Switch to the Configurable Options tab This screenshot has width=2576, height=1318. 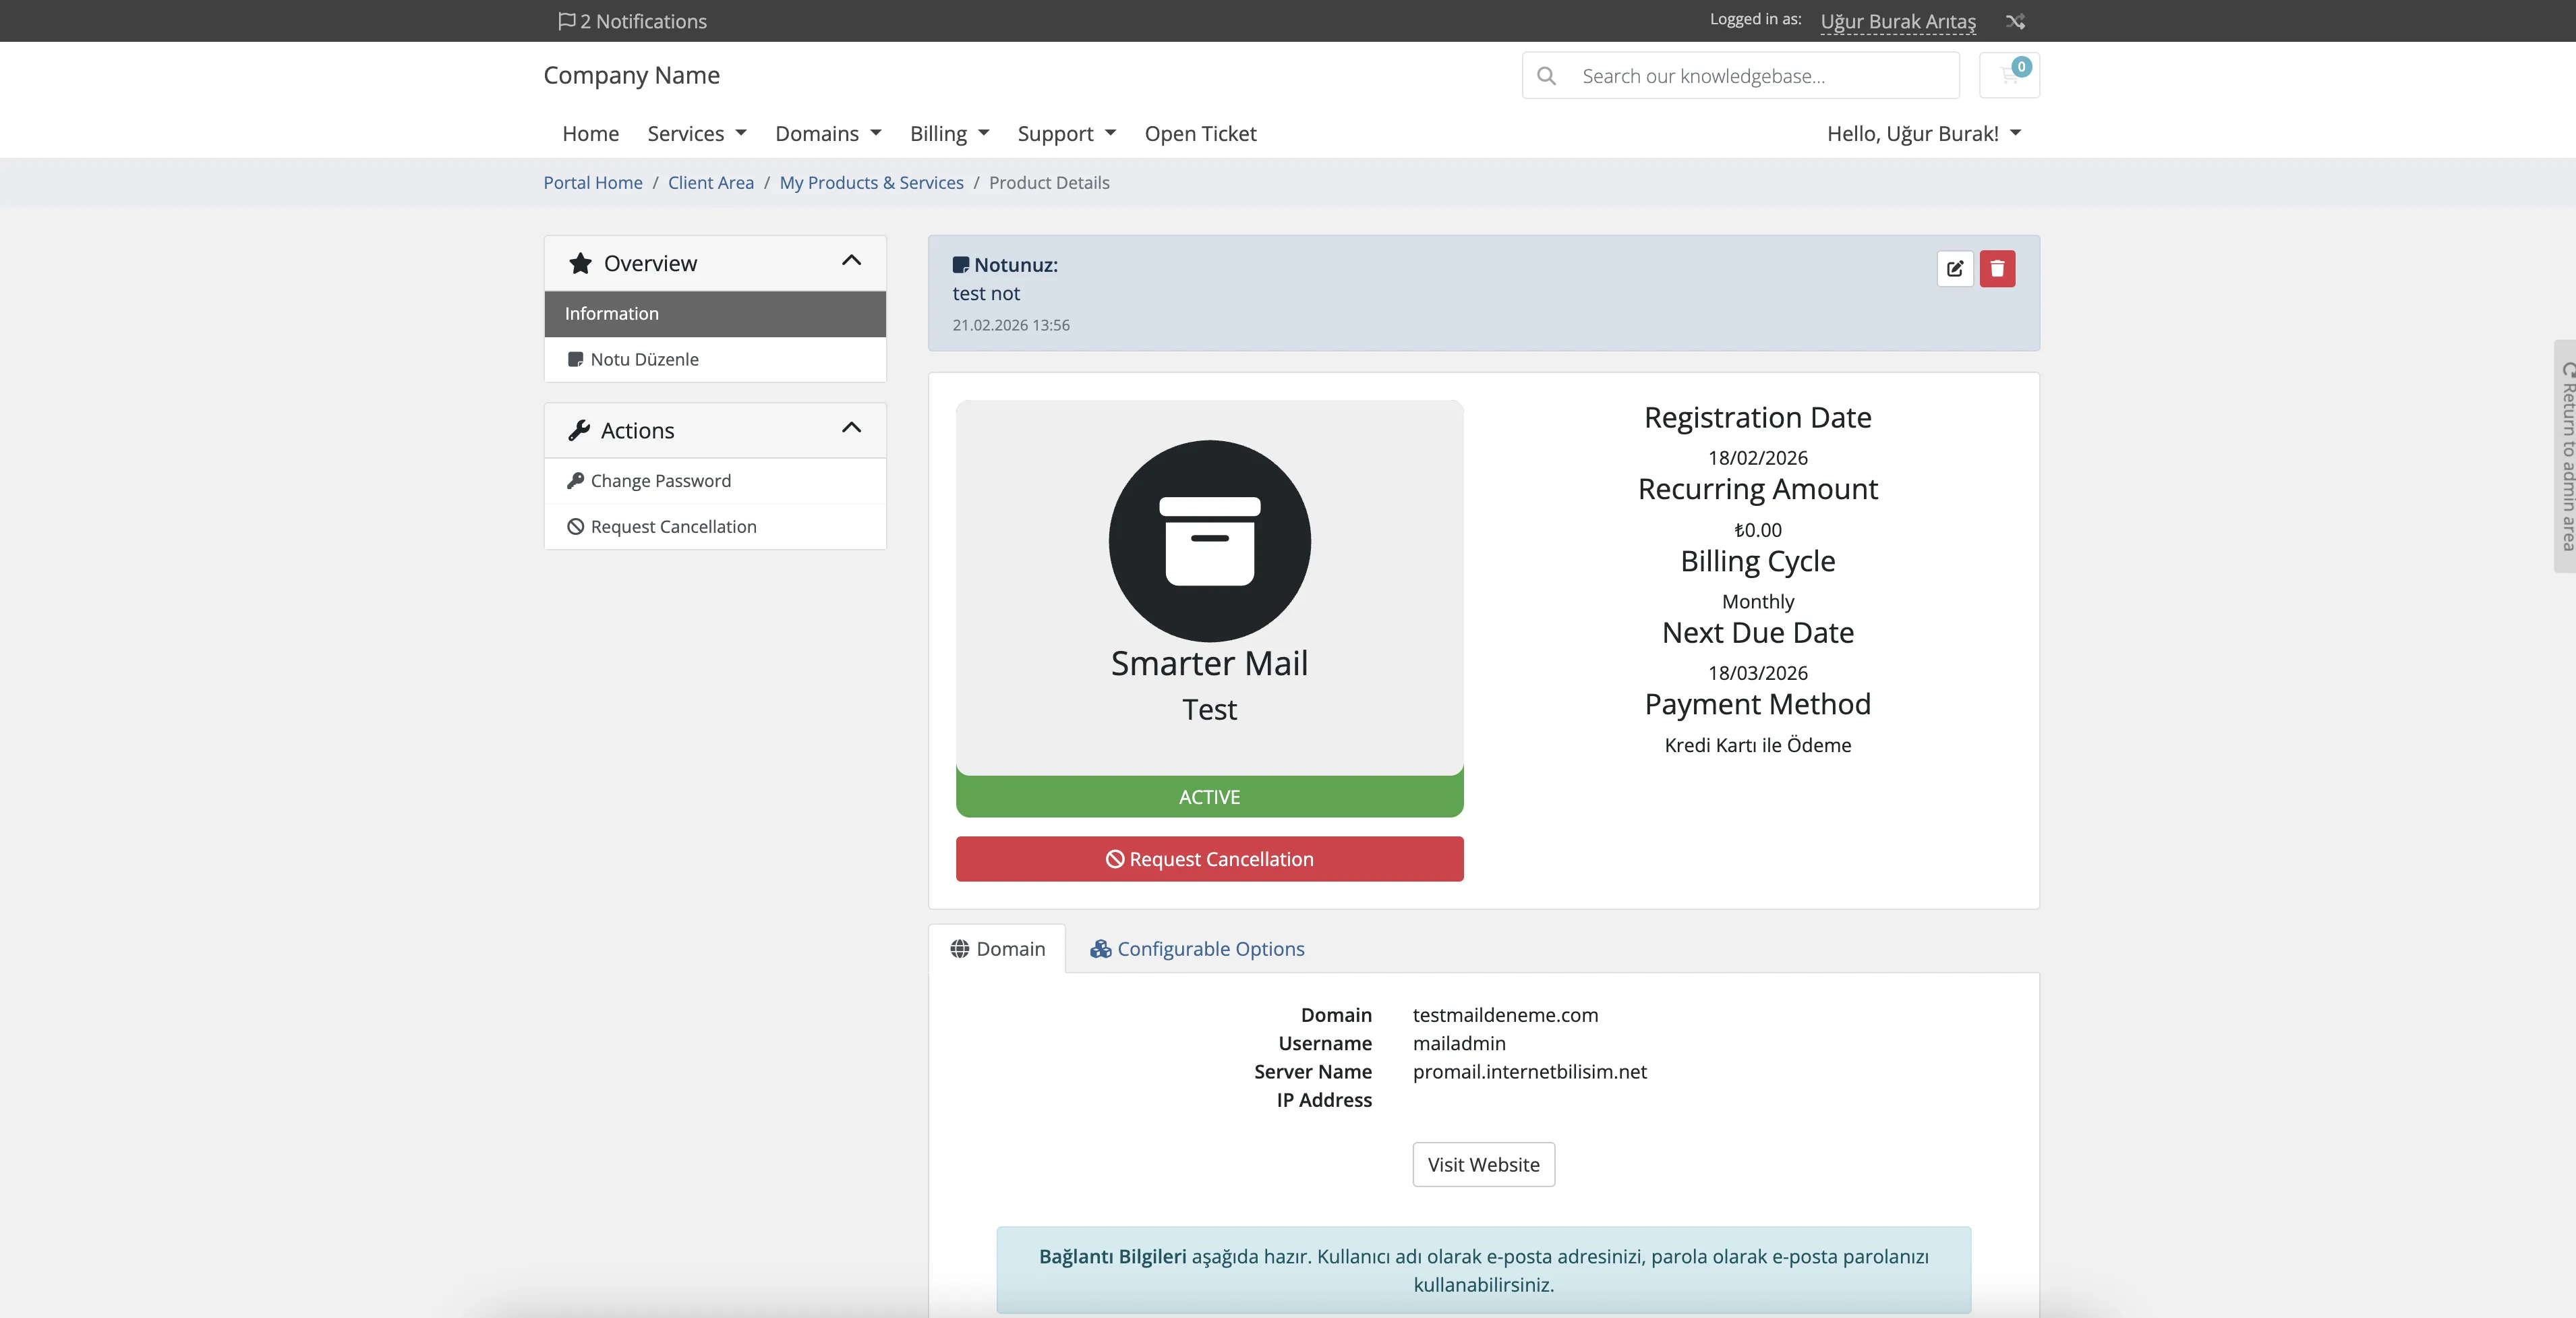pos(1197,948)
